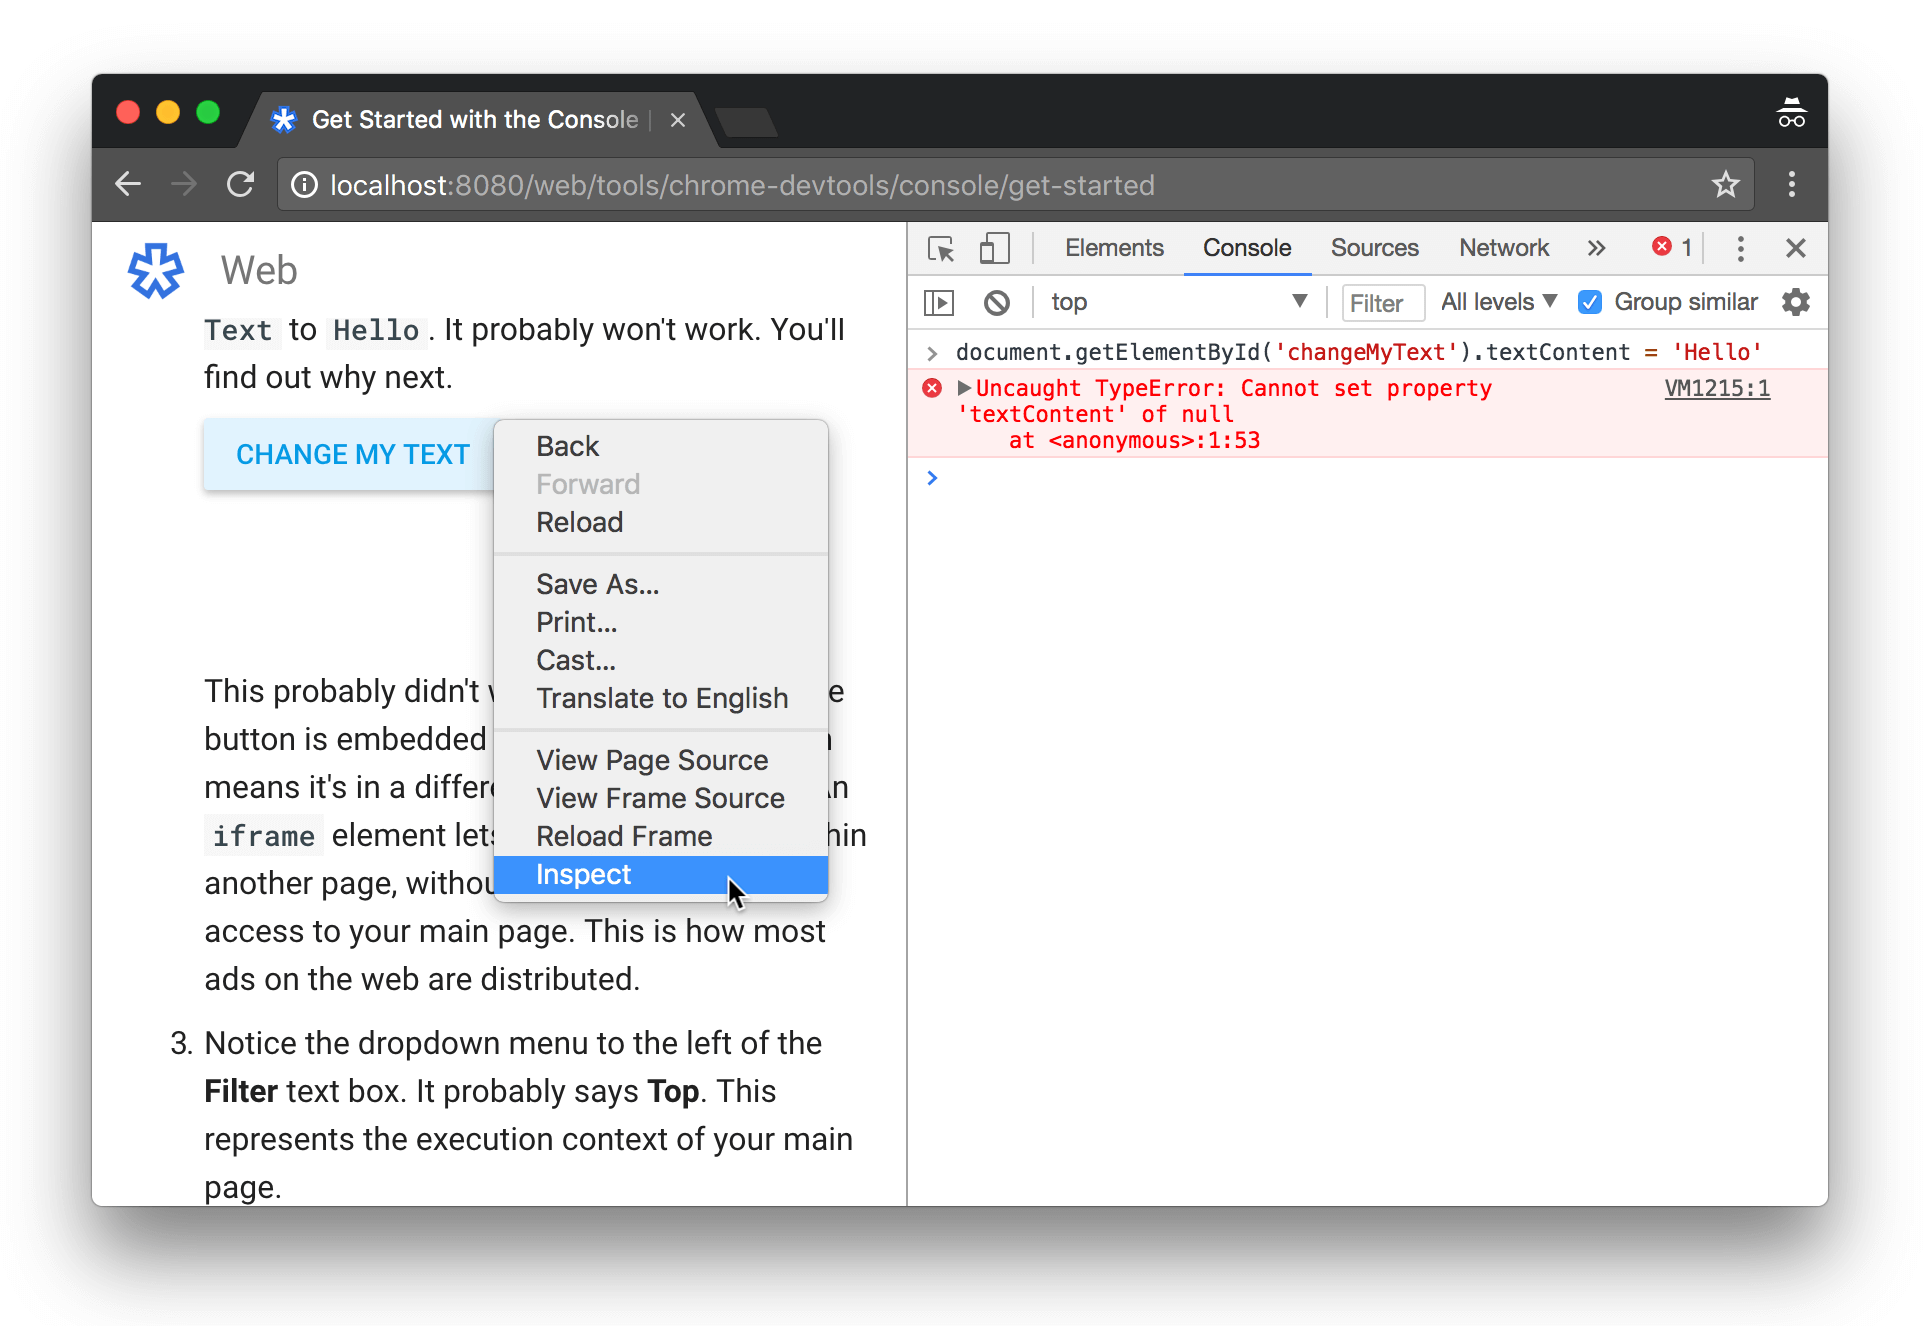1930x1326 pixels.
Task: Show the console sidebar icon
Action: click(939, 302)
